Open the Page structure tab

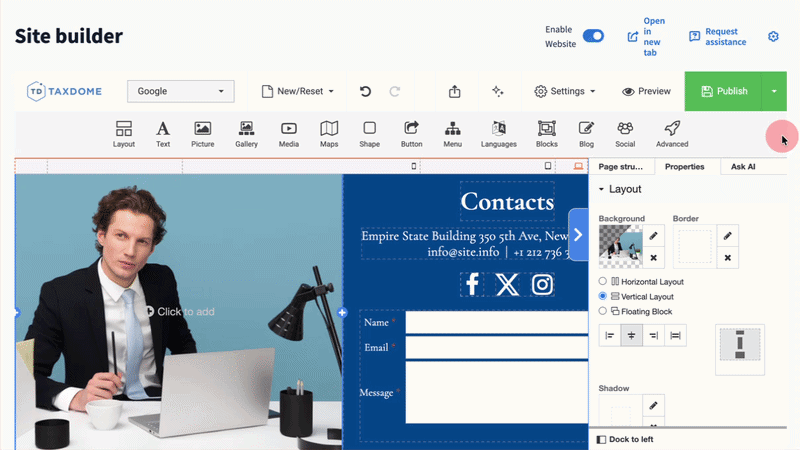[621, 167]
